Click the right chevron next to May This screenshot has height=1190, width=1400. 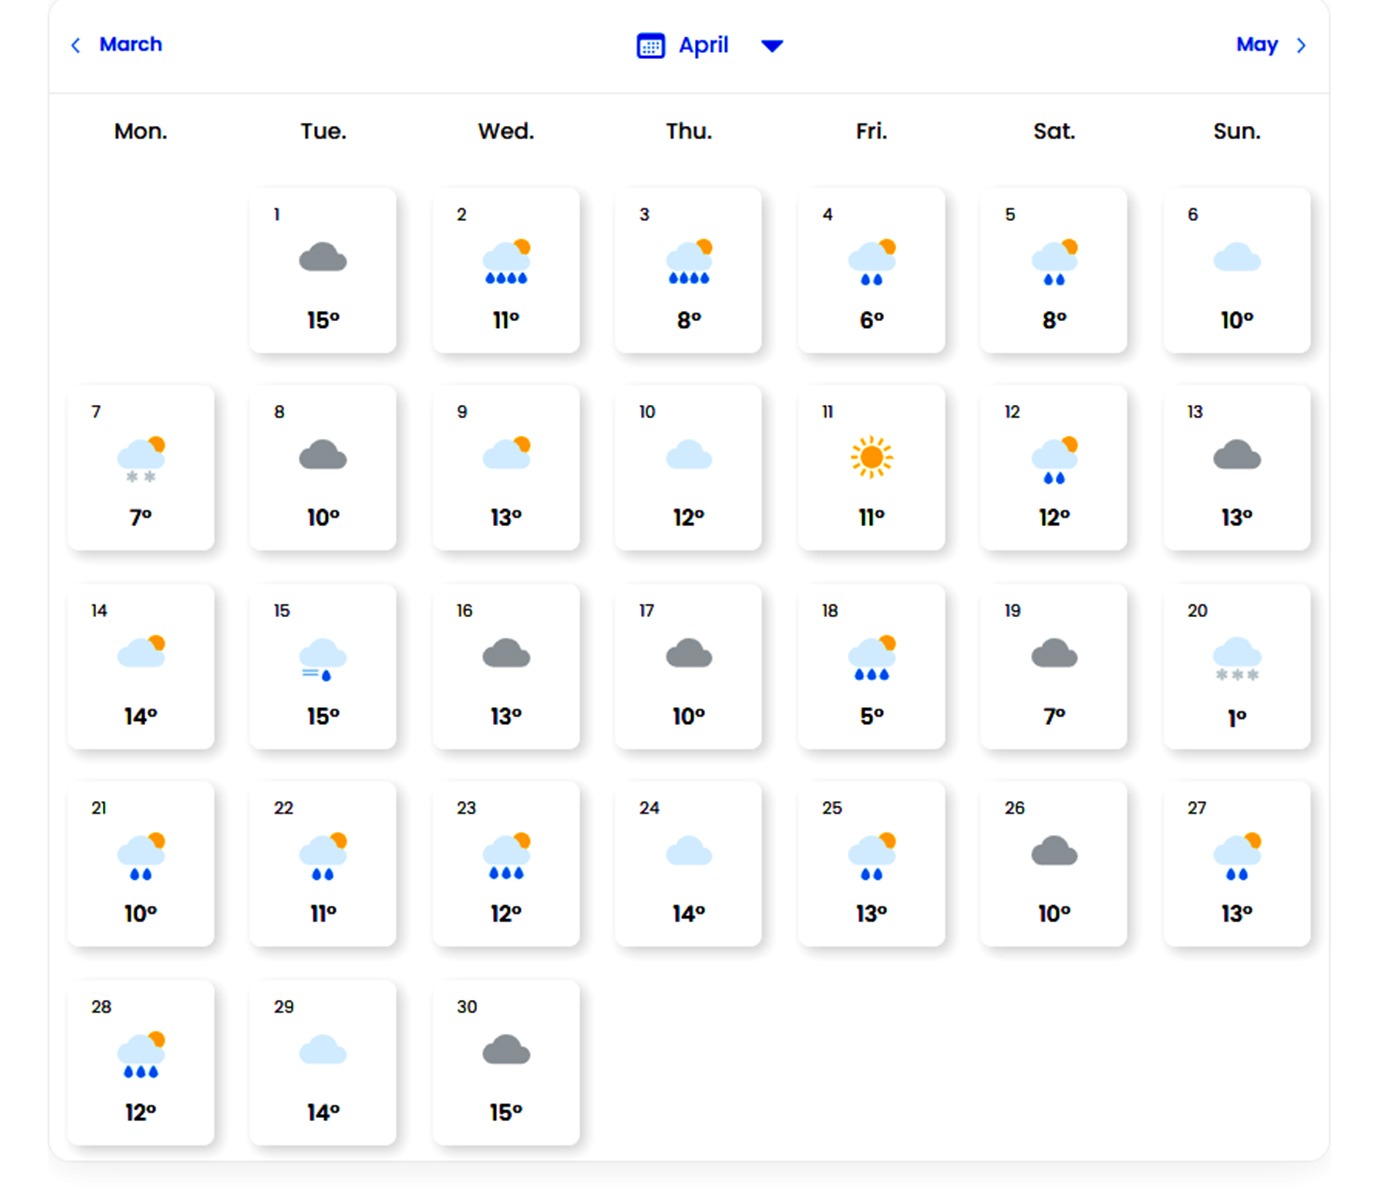tap(1301, 45)
